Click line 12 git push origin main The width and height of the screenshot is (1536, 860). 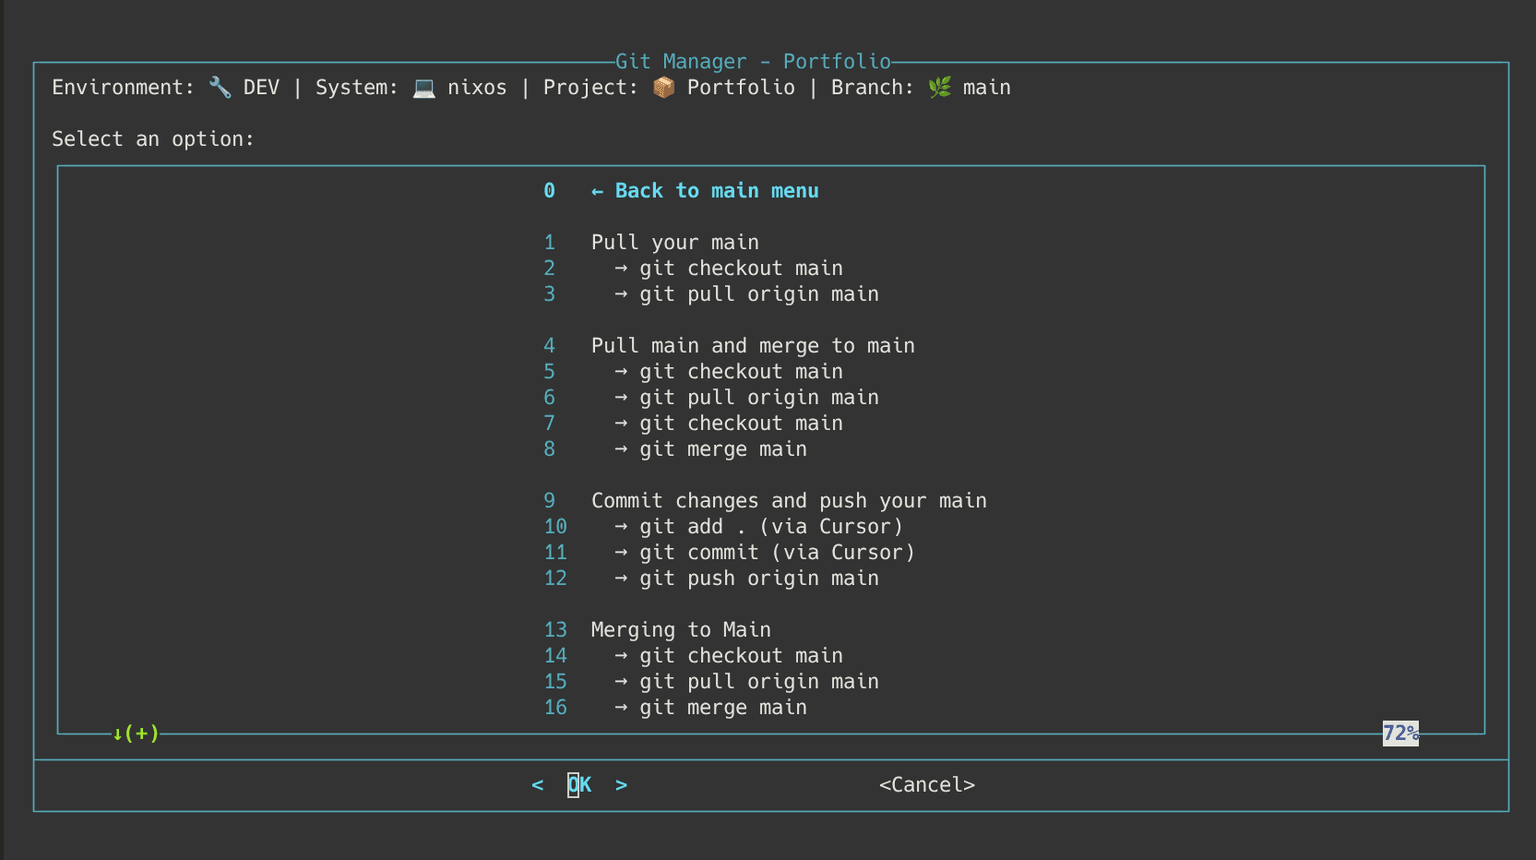[x=758, y=579]
